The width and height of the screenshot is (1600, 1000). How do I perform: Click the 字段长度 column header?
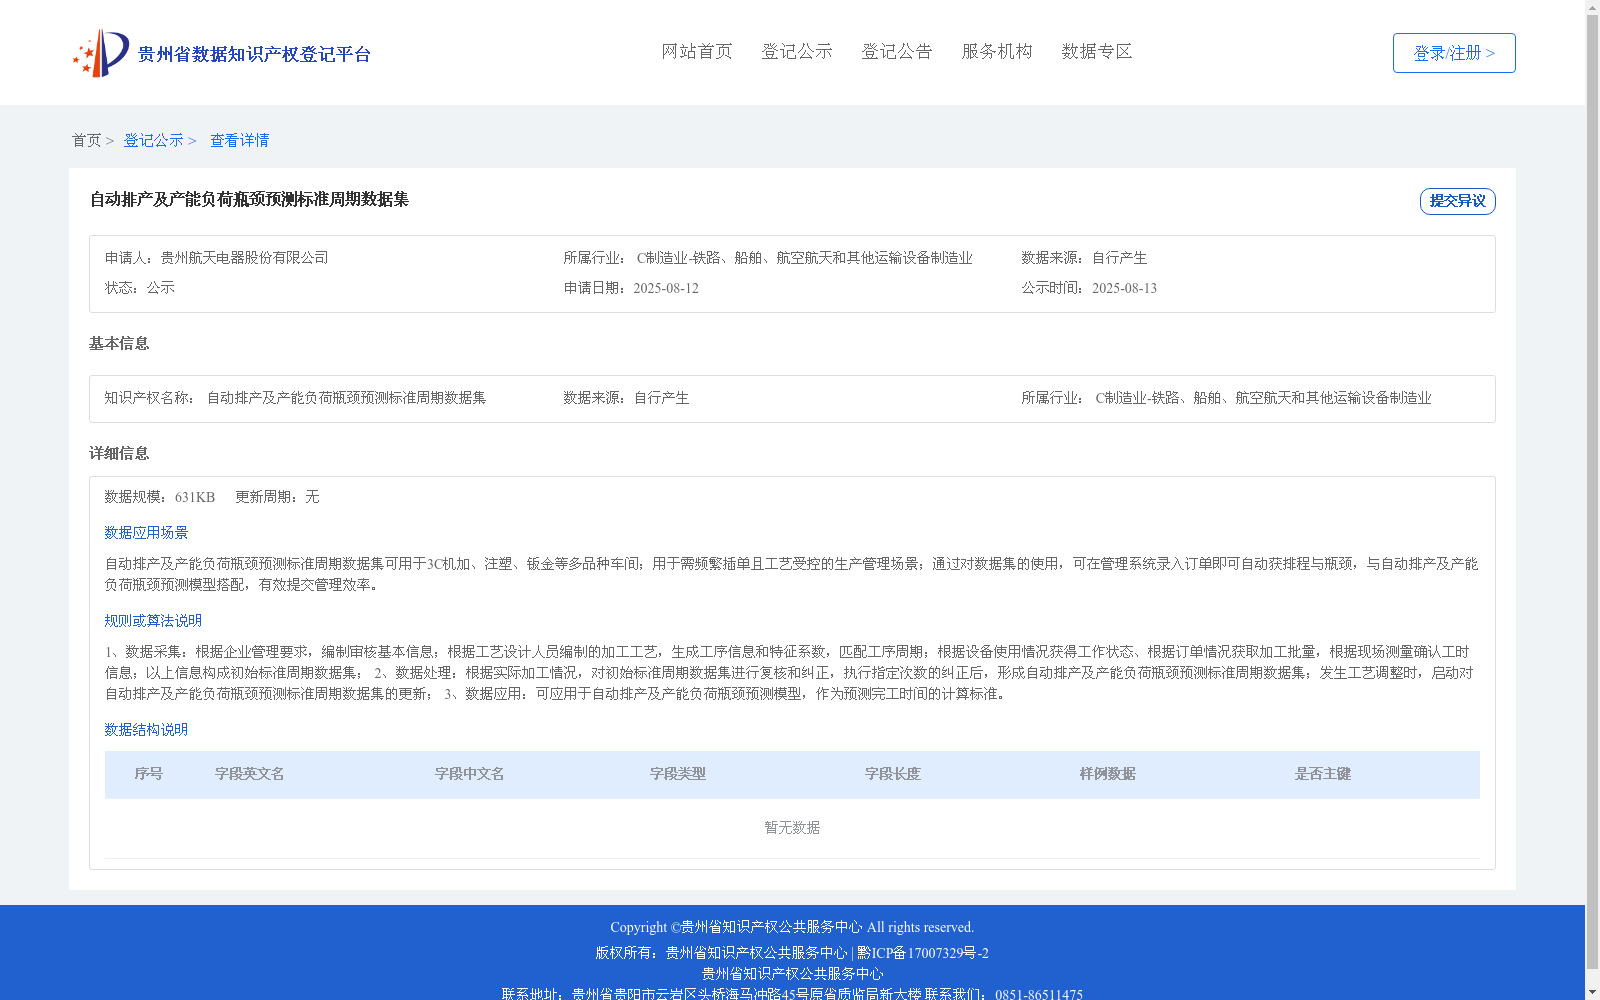tap(893, 774)
